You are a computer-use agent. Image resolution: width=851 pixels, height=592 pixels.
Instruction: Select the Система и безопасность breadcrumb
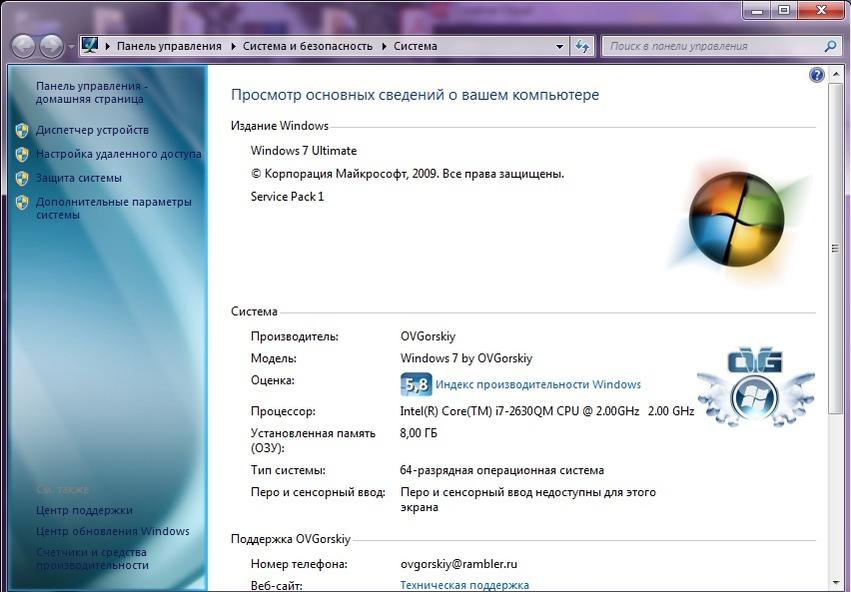coord(308,46)
